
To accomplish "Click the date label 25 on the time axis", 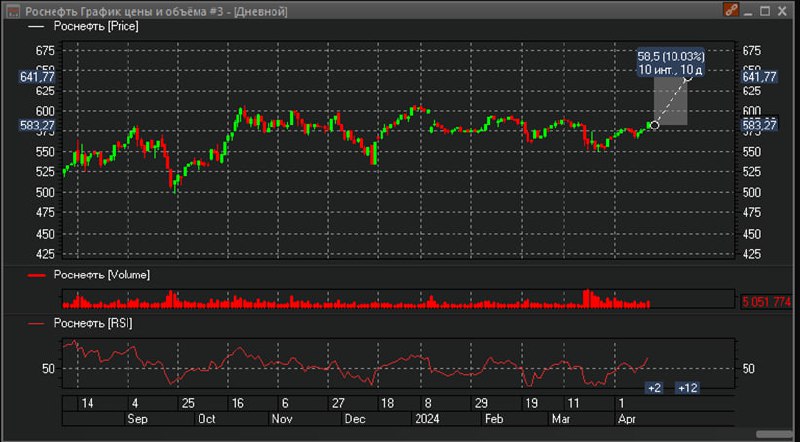I will [x=188, y=403].
